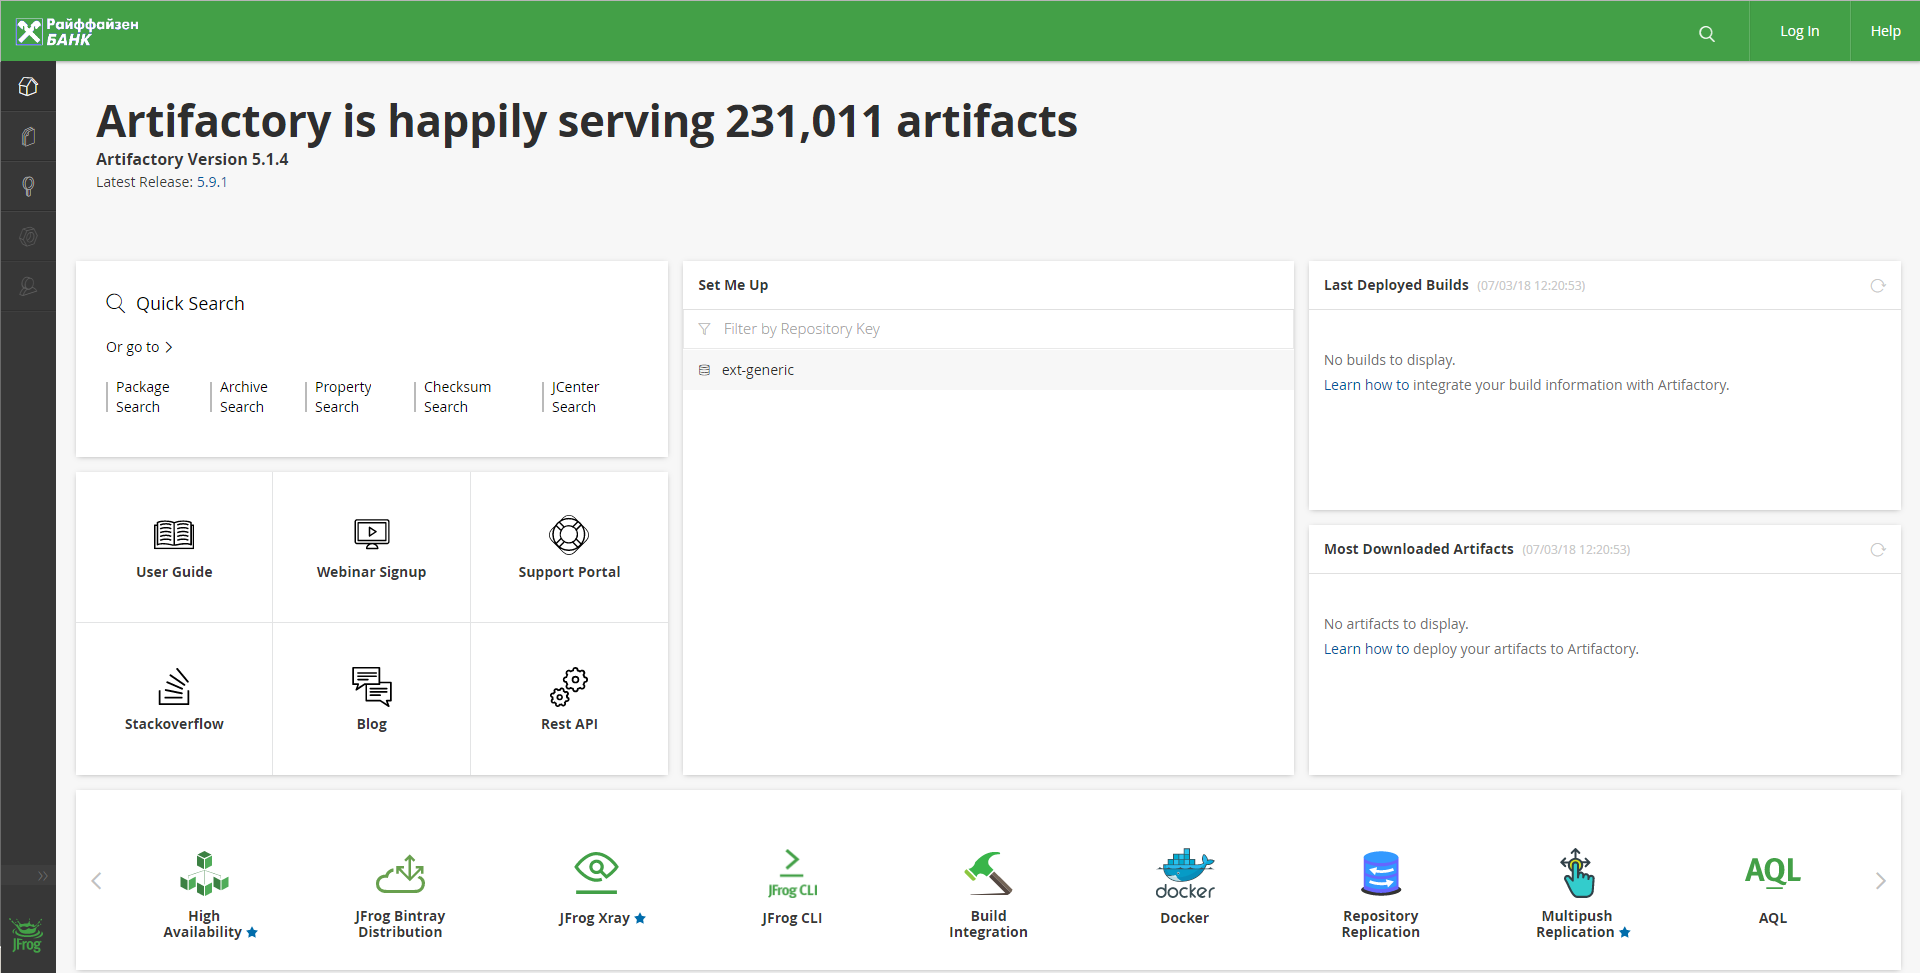Open the Builds icon in sidebar

(28, 236)
